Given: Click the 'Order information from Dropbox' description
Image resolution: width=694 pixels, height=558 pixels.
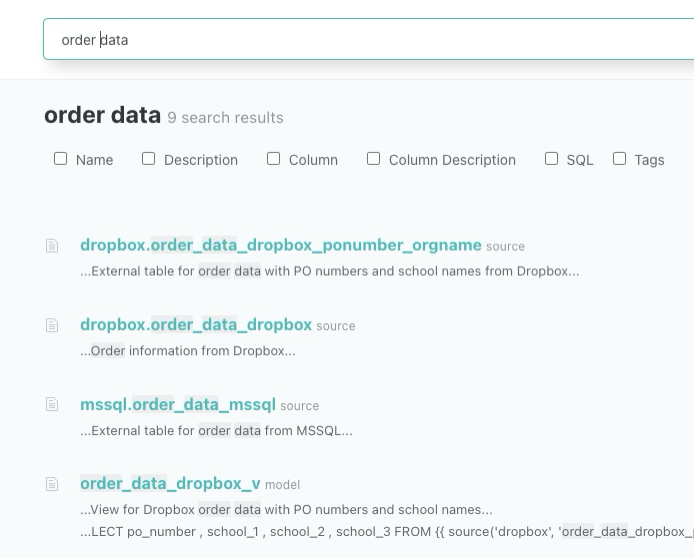Looking at the screenshot, I should point(188,351).
